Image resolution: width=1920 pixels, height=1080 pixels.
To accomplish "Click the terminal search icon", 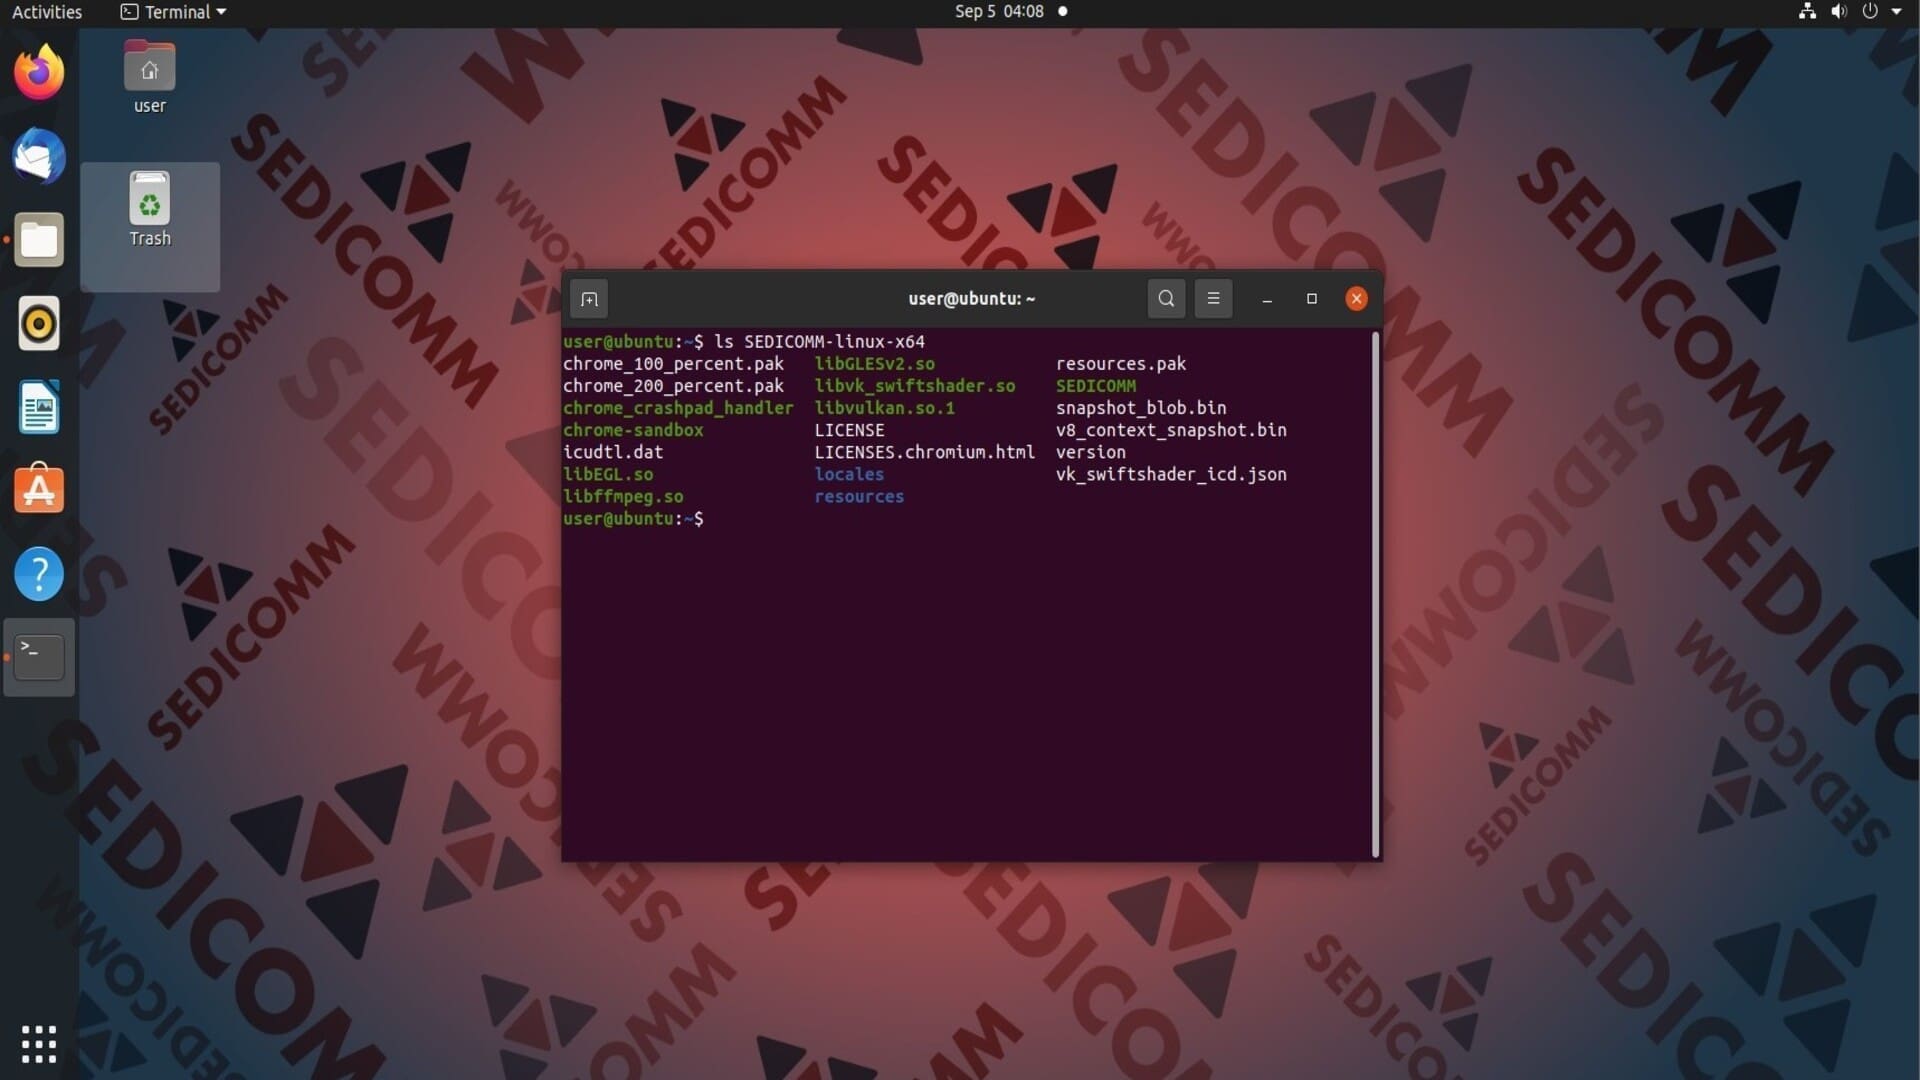I will [x=1166, y=298].
